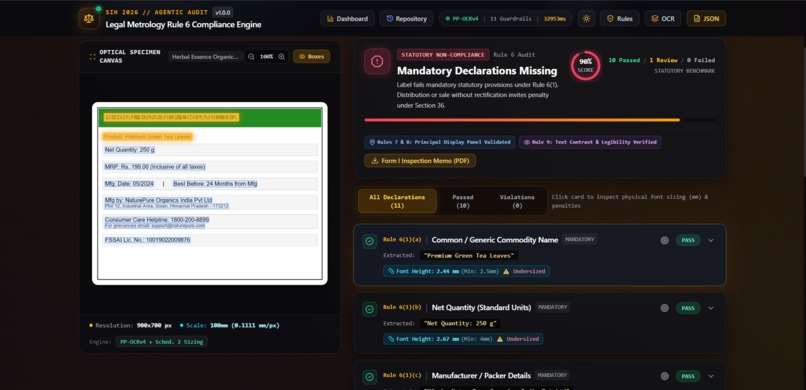
Task: Click the extracted "Net Quantity: 250 g" value
Action: click(x=460, y=323)
